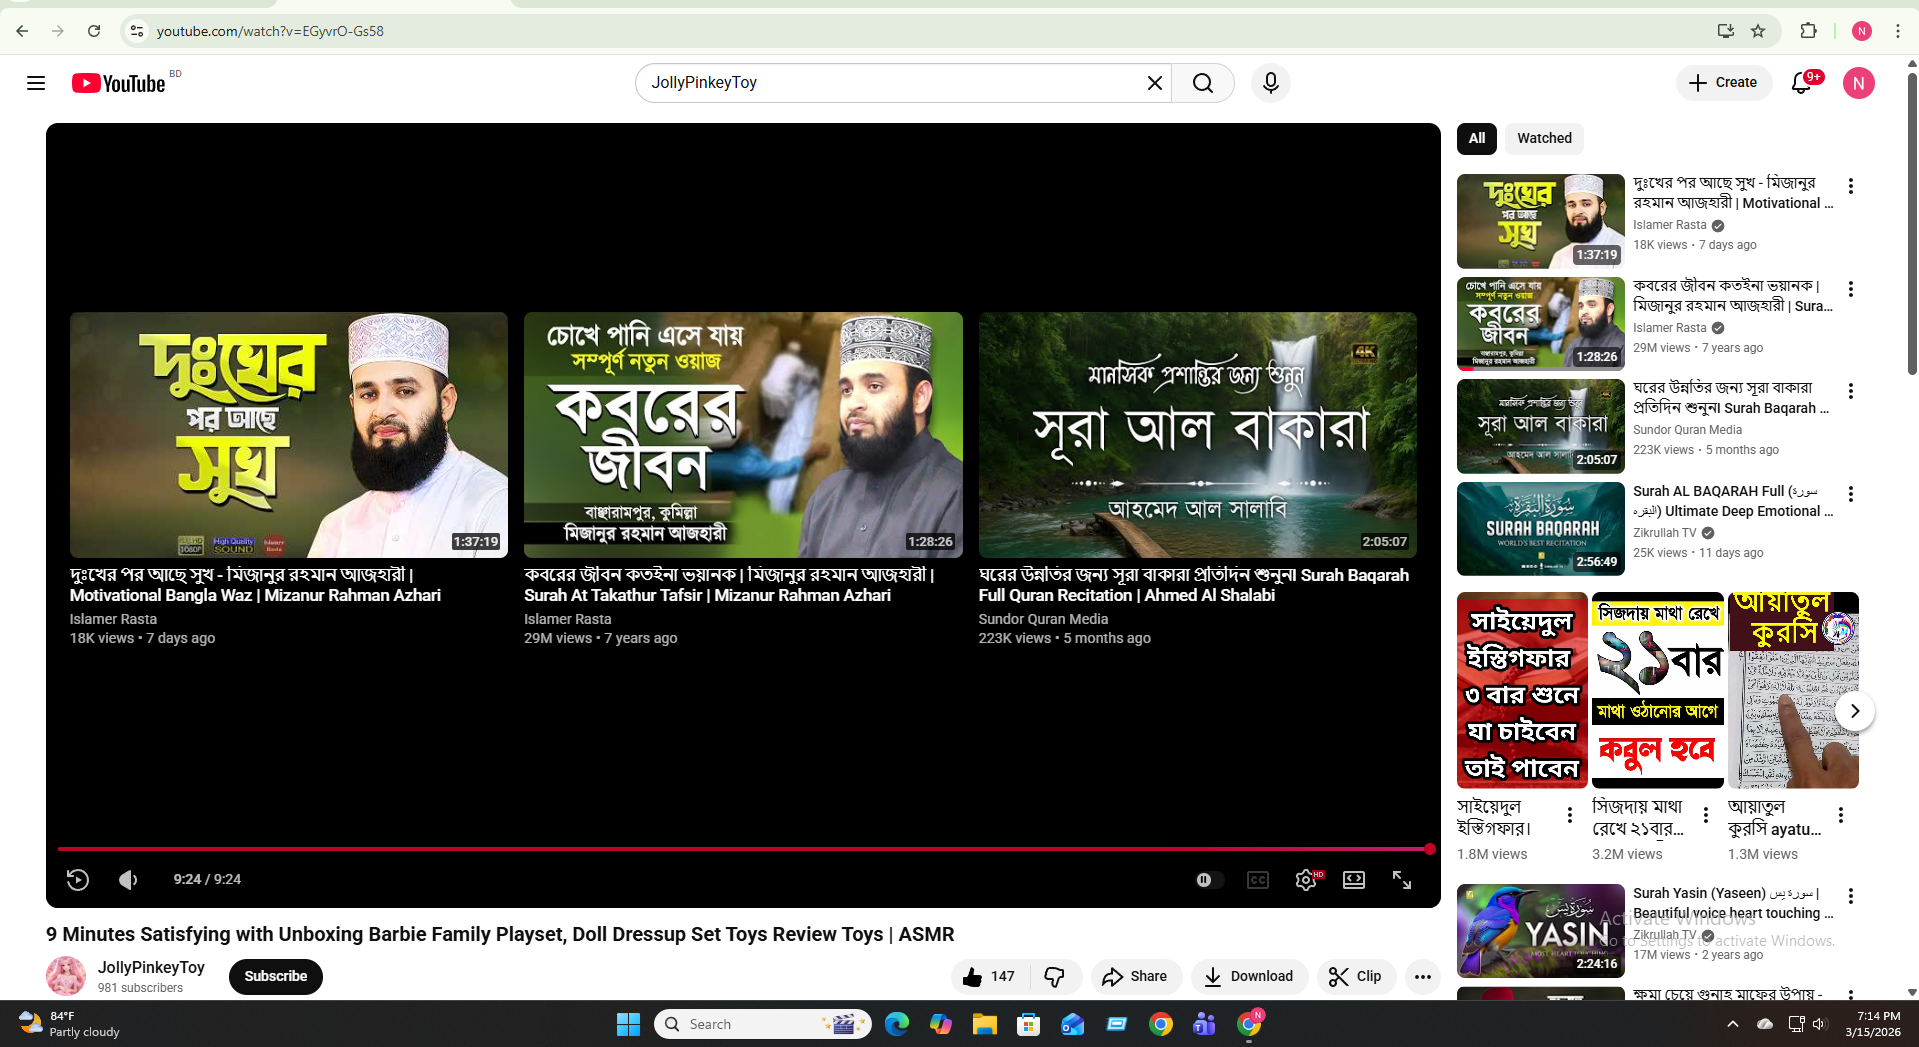Screen dimensions: 1919x1047
Task: Seek on the red video progress bar
Action: (745, 849)
